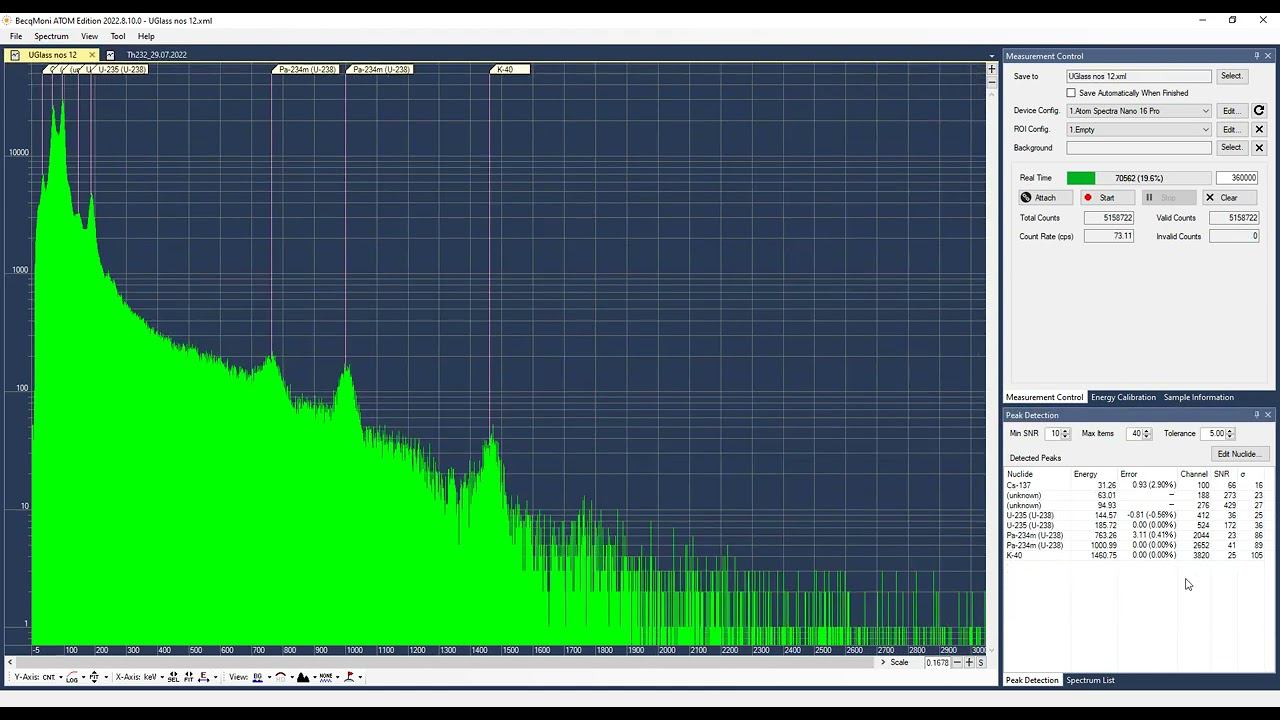This screenshot has width=1280, height=720.
Task: Click the X-axis SEL range icon
Action: click(x=173, y=677)
